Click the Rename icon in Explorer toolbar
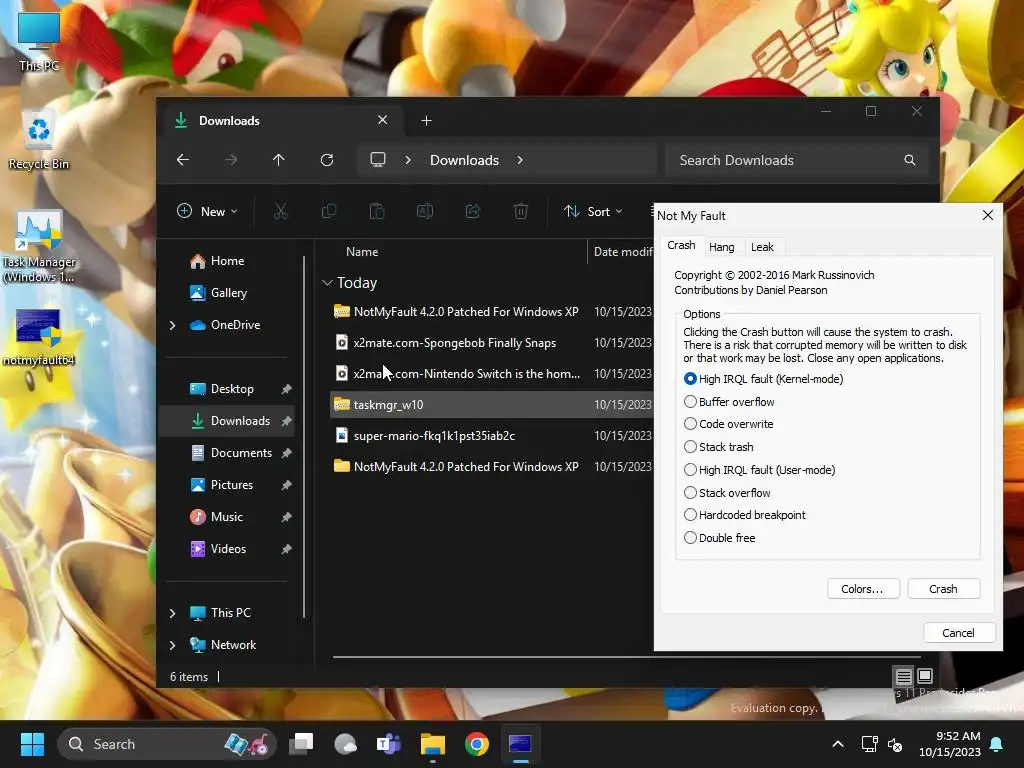Image resolution: width=1024 pixels, height=768 pixels. click(x=425, y=211)
